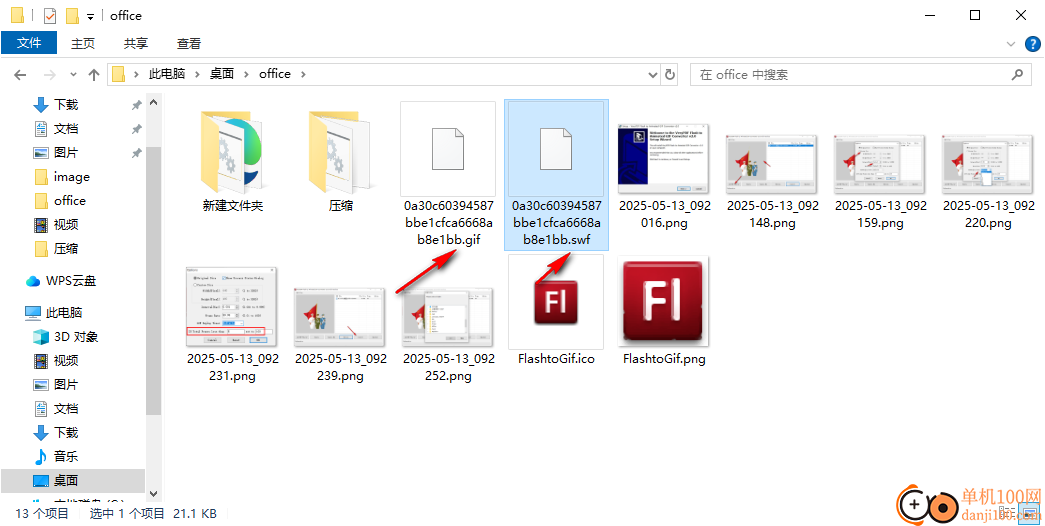1045x526 pixels.
Task: Select 3D 对象 in navigation pane
Action: tap(75, 337)
